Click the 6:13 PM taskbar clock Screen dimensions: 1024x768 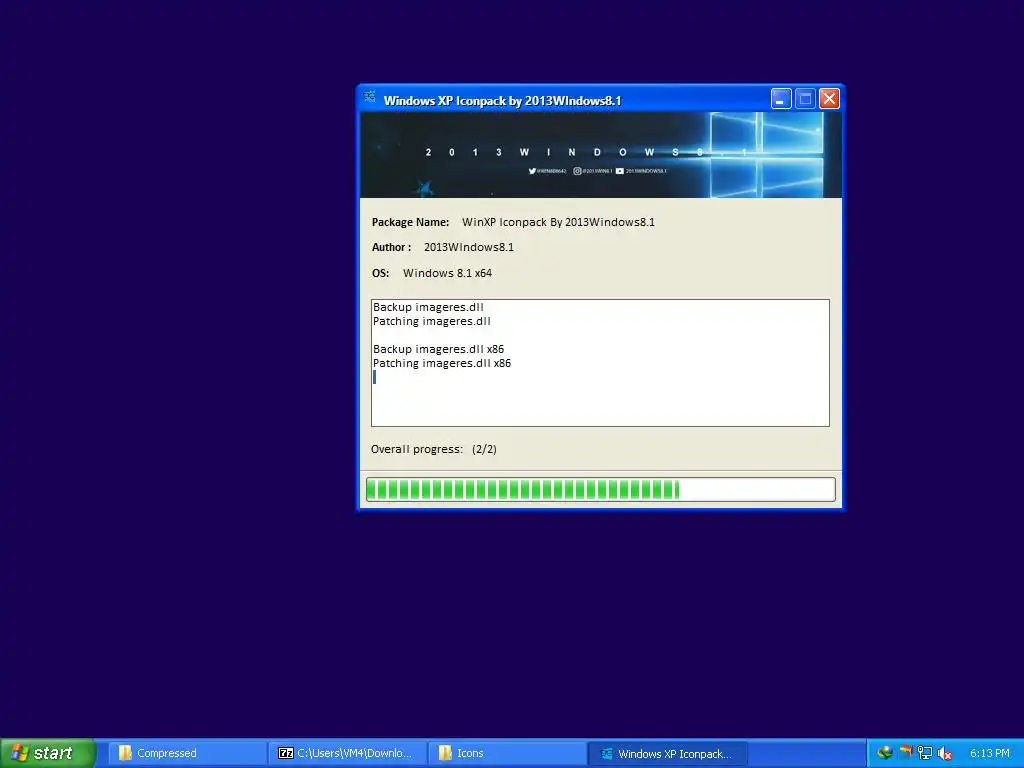pyautogui.click(x=989, y=754)
